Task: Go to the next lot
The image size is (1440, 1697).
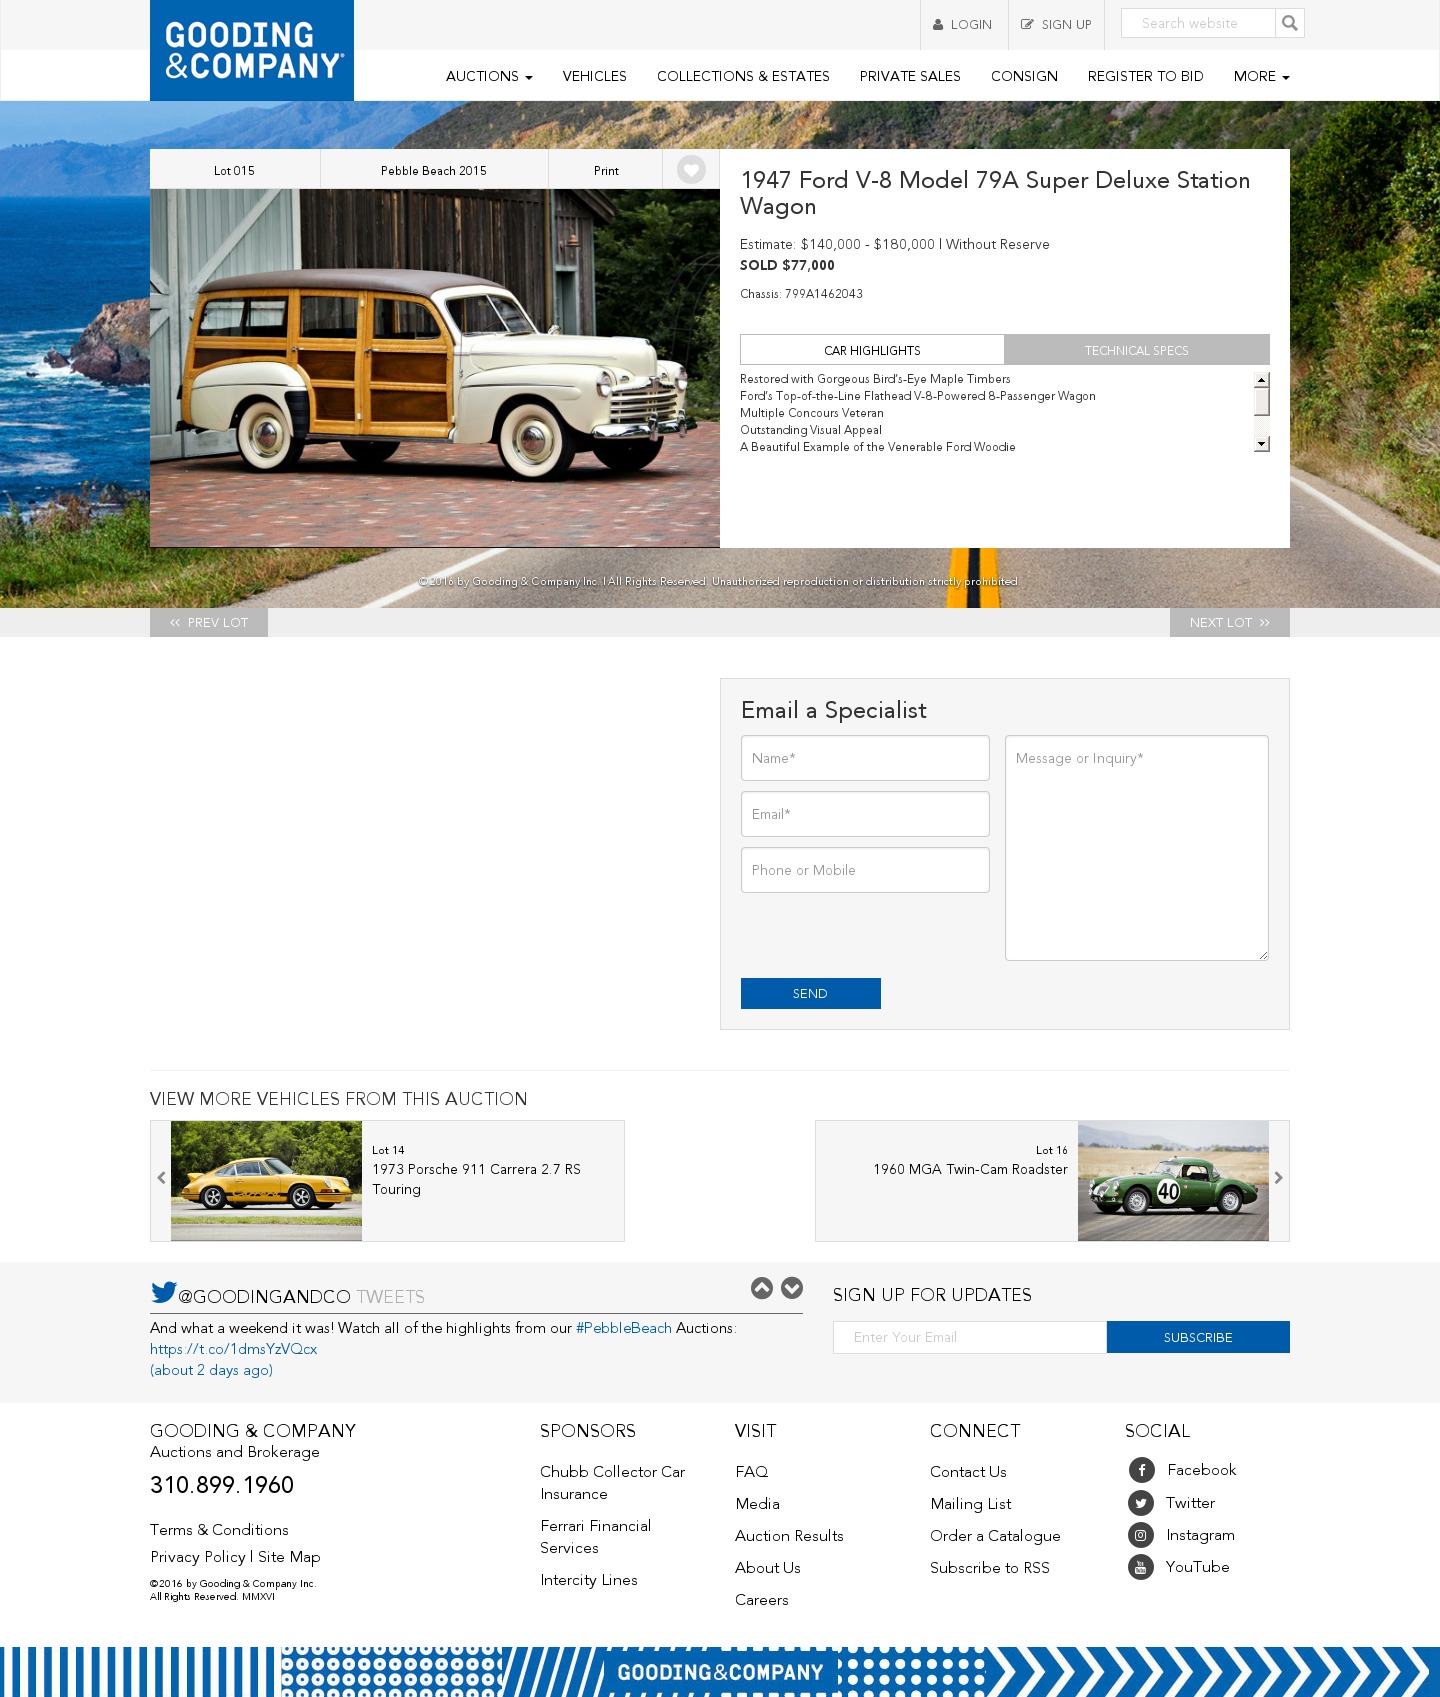Action: [1230, 622]
